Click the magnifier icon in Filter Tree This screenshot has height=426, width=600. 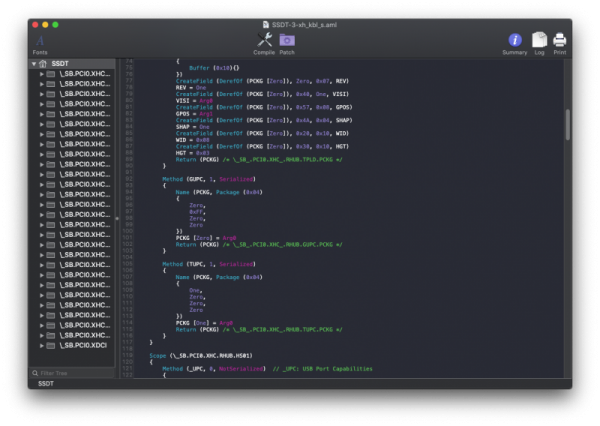35,373
